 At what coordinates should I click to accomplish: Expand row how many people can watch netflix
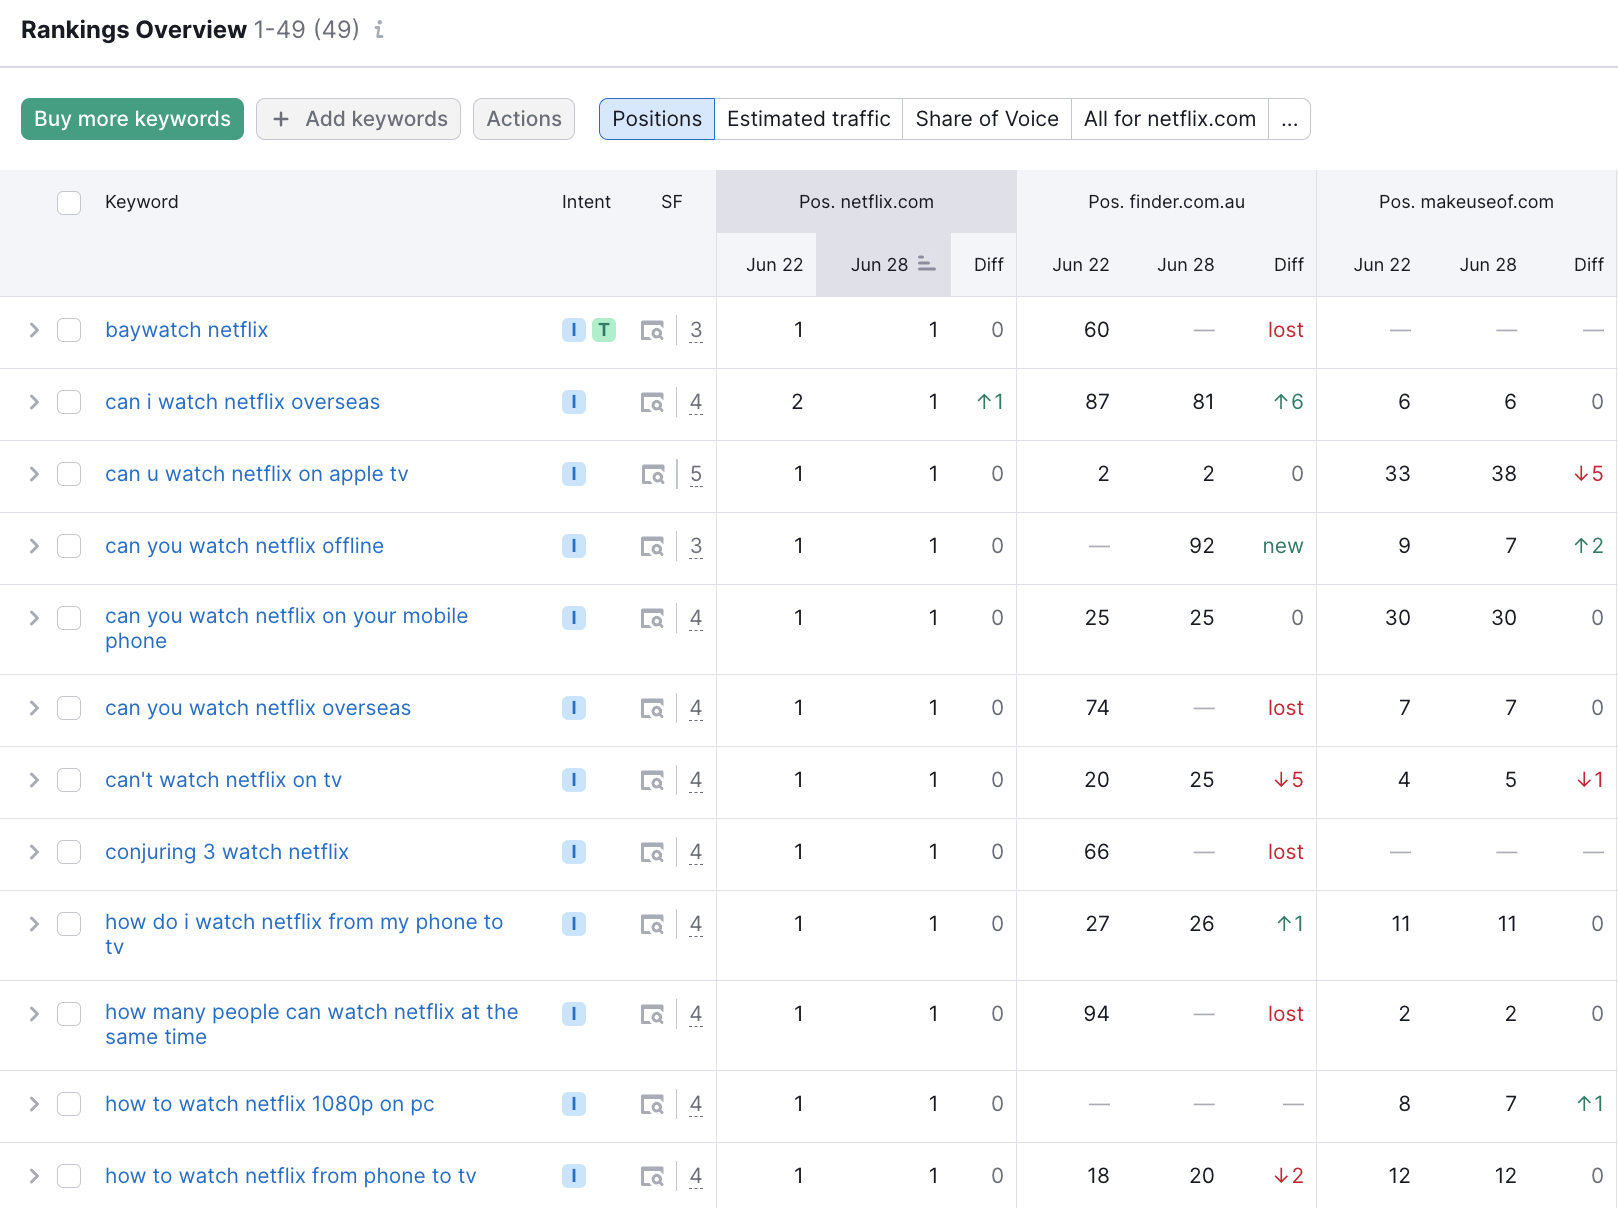coord(34,1014)
